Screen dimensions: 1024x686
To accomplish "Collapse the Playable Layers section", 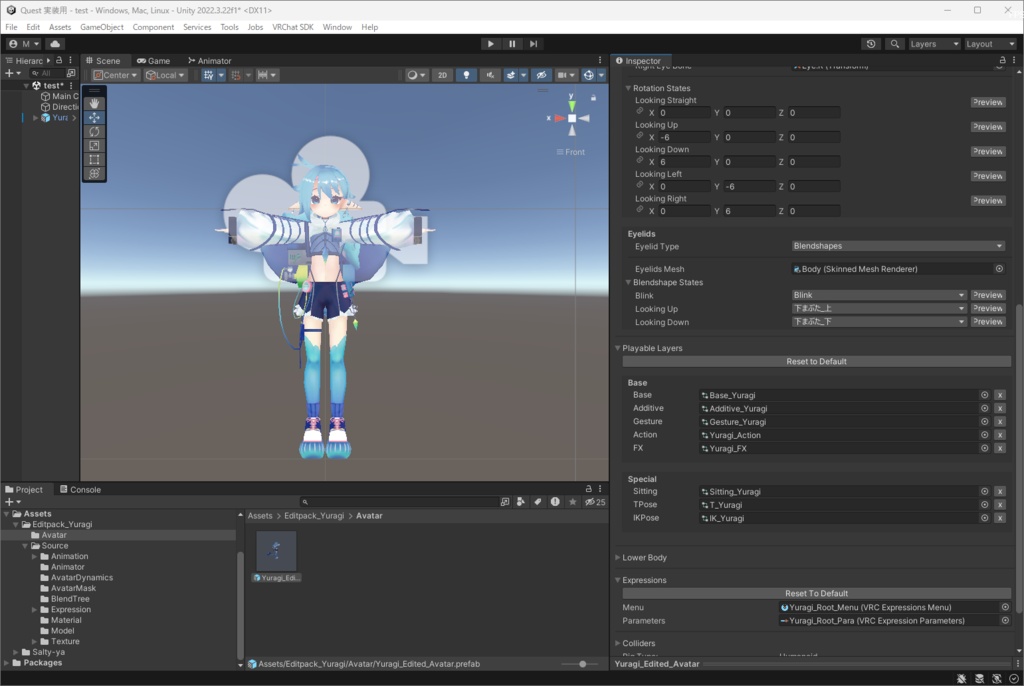I will tap(618, 348).
